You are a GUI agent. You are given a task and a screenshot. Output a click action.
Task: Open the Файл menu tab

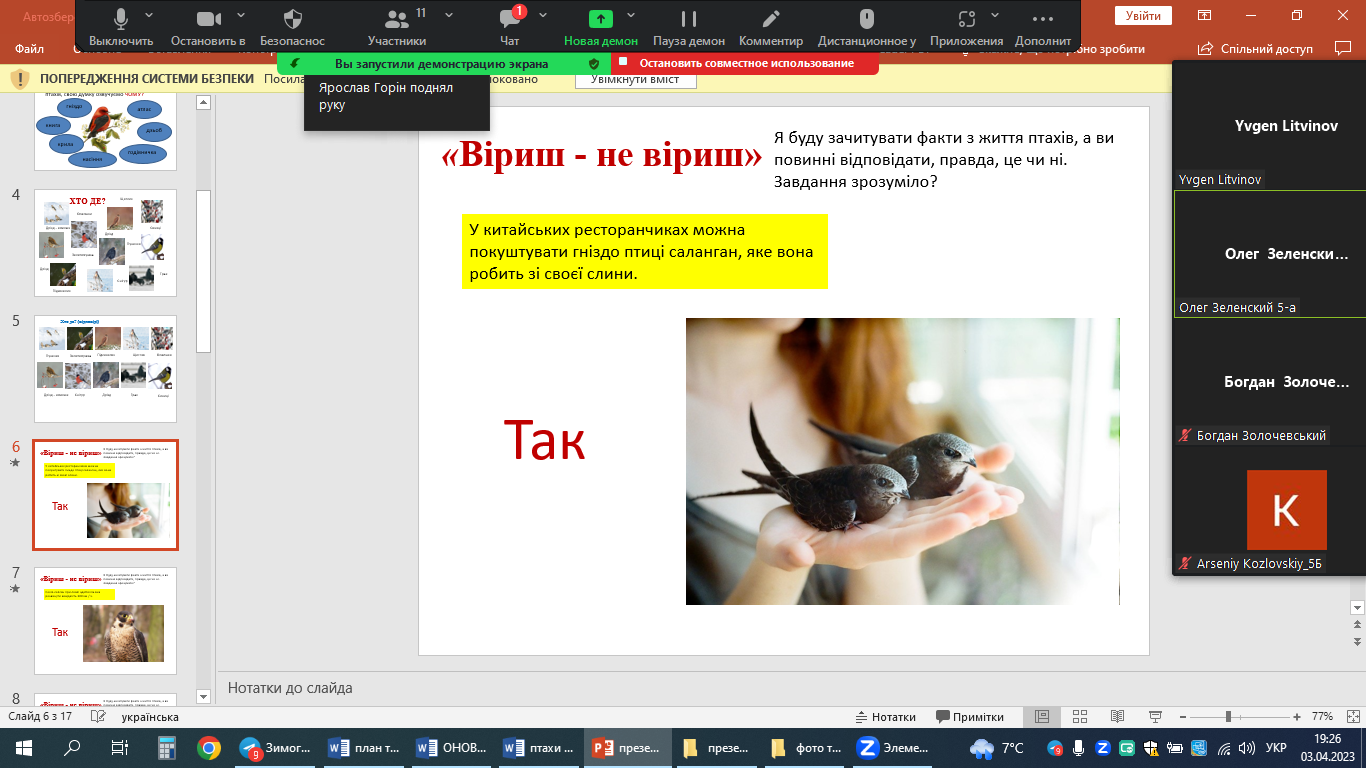(30, 48)
